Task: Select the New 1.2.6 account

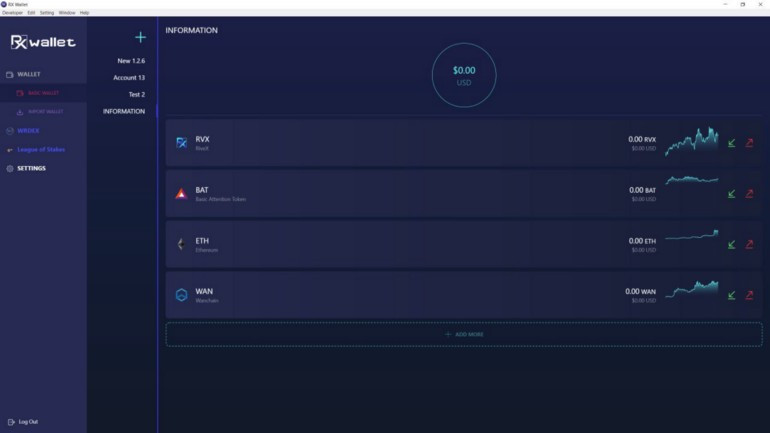Action: click(x=131, y=61)
